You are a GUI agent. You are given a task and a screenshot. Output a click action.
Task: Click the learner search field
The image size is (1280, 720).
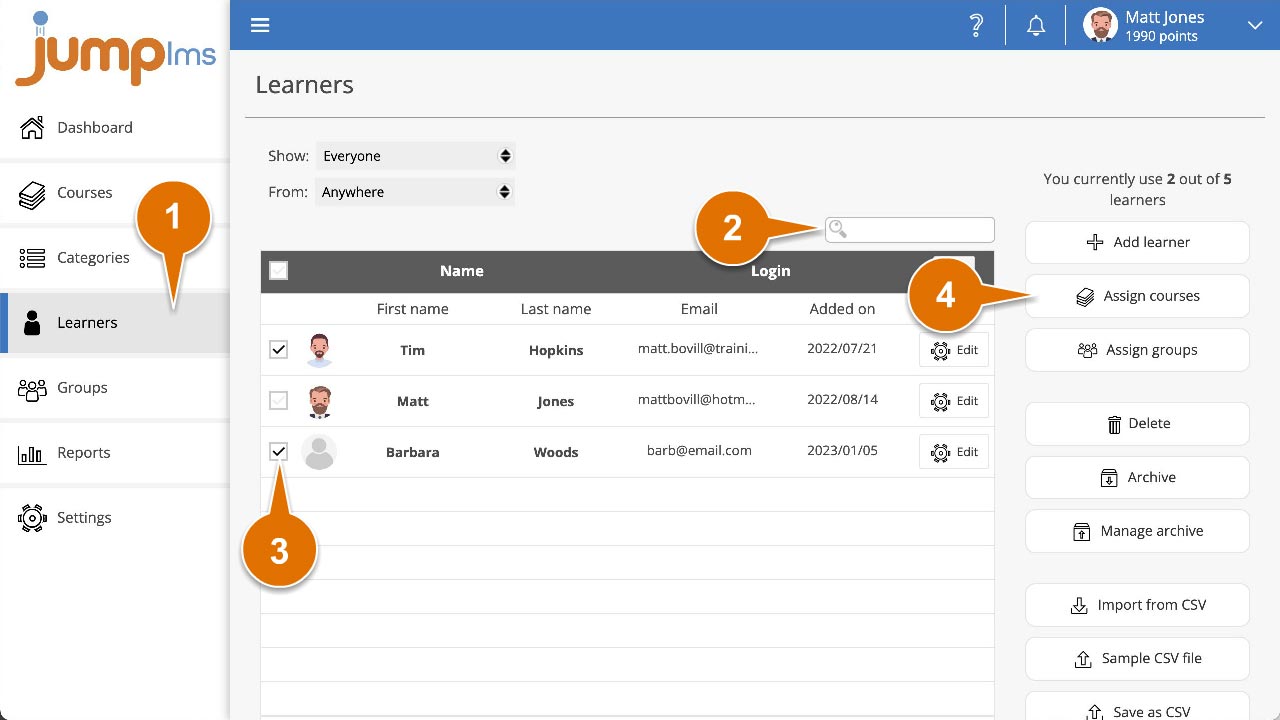[x=910, y=230]
